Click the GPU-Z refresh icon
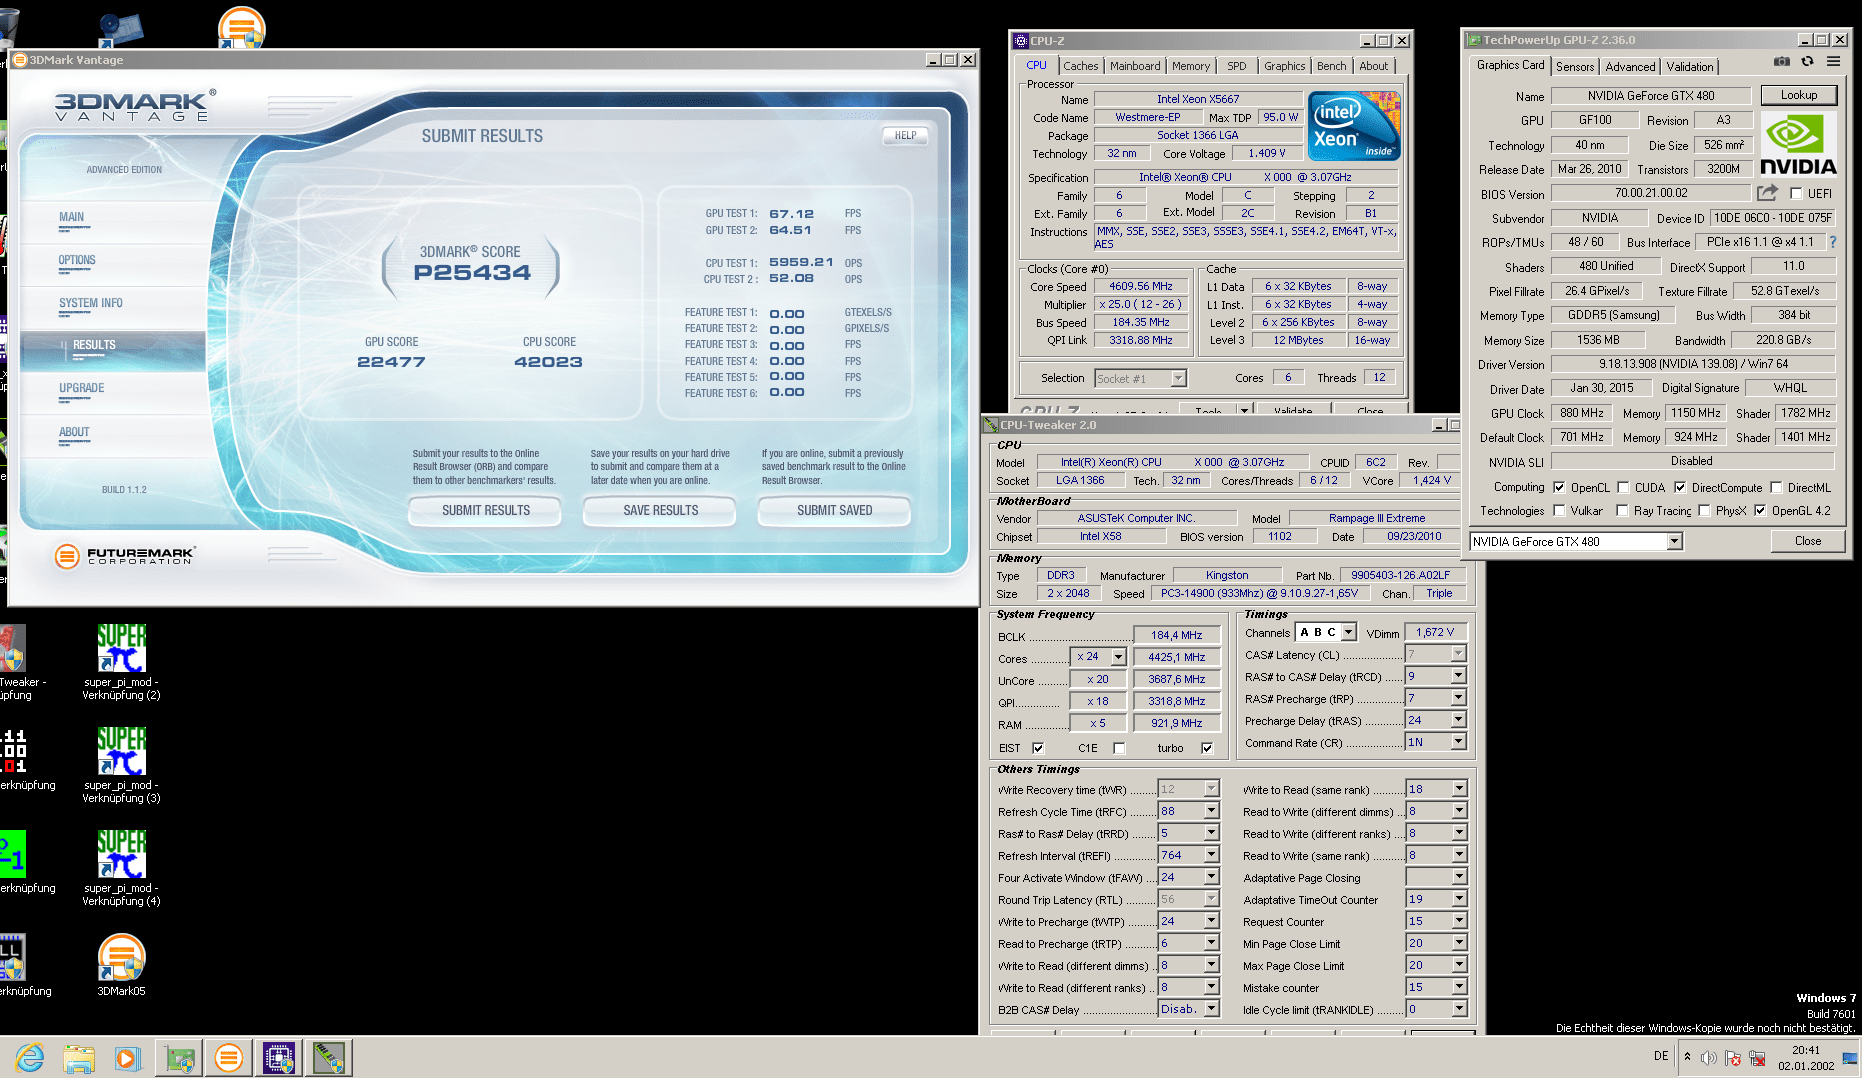Screen dimensions: 1862x1078 [x=1807, y=62]
